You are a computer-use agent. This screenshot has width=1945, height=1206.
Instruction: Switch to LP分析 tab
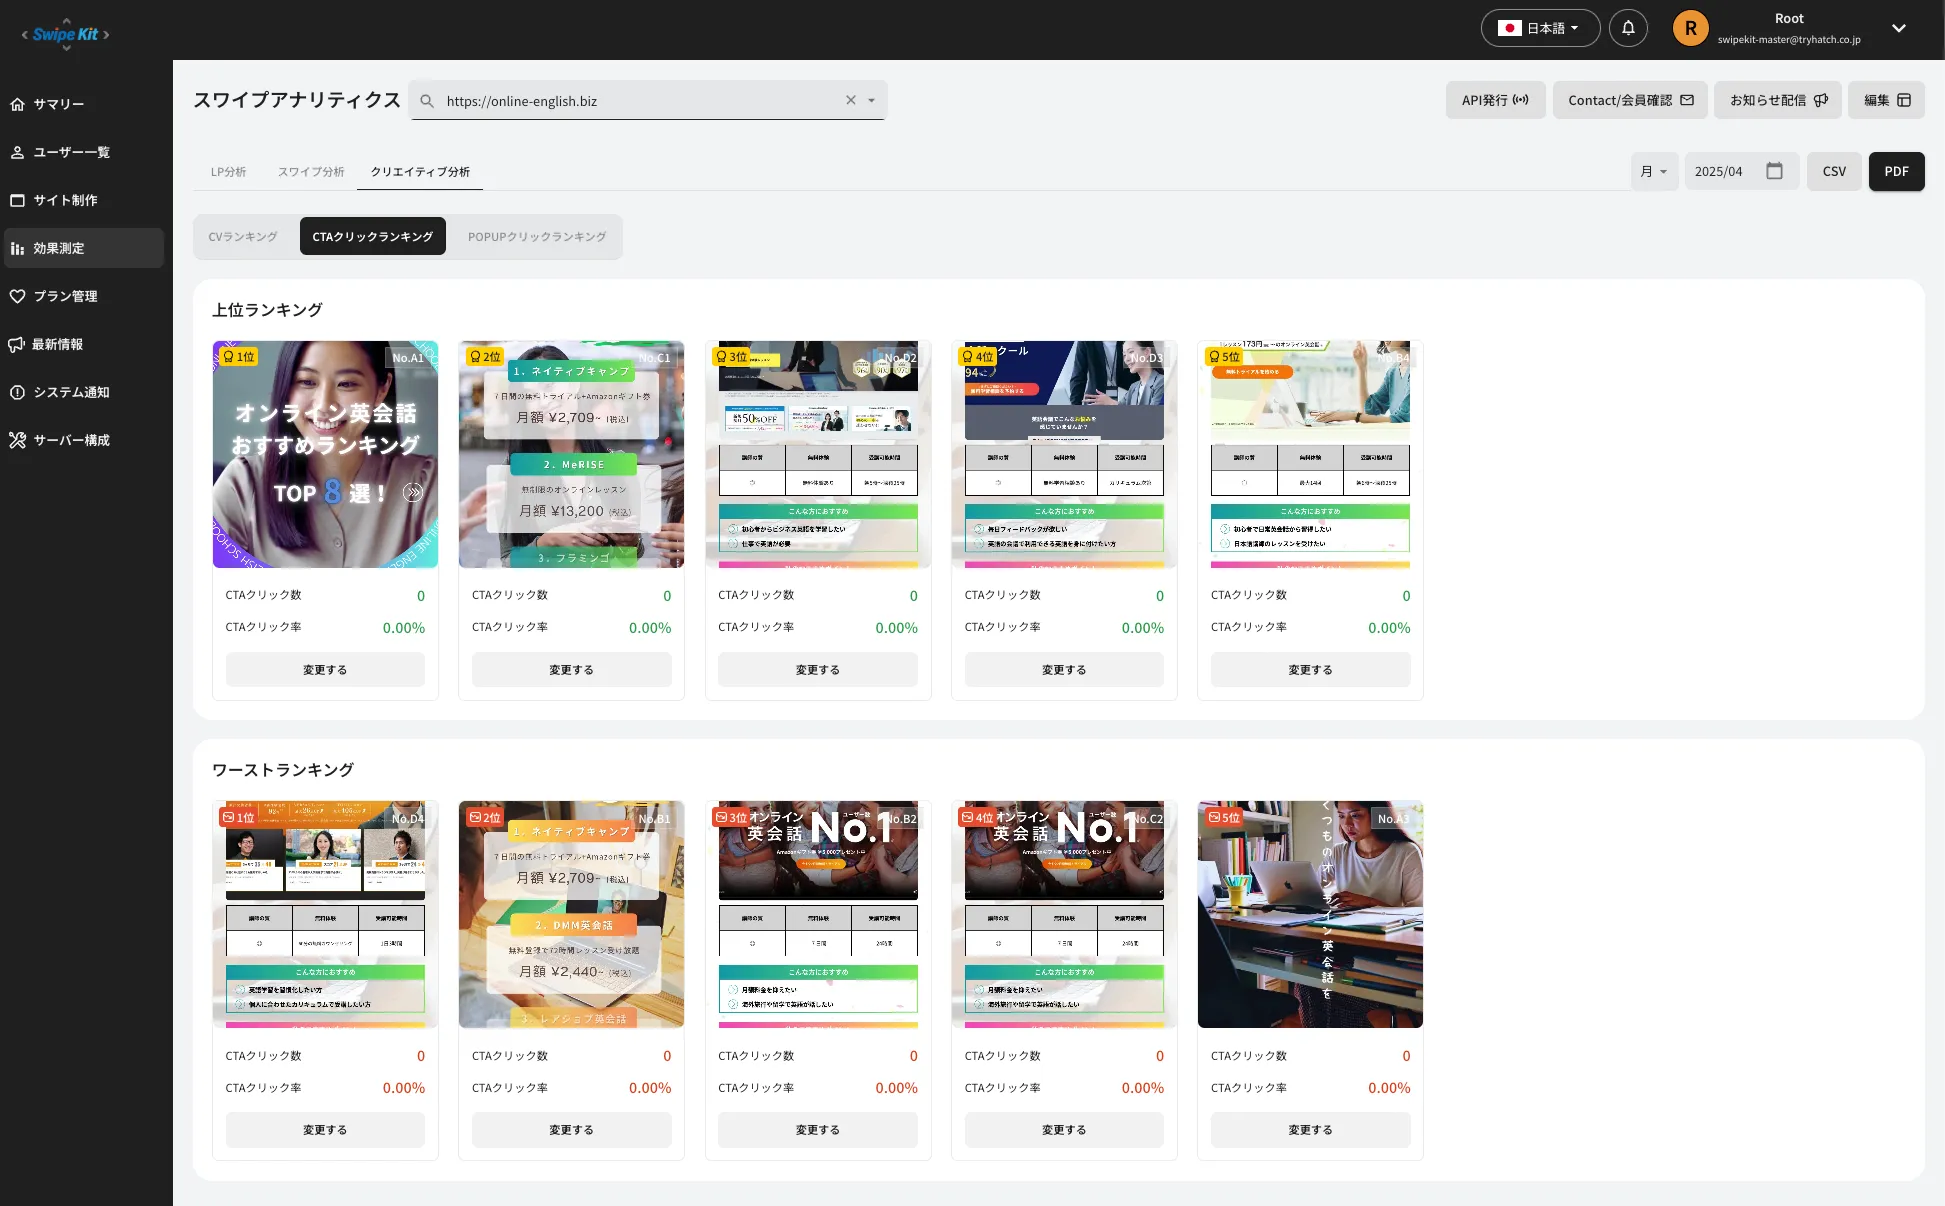pos(228,172)
